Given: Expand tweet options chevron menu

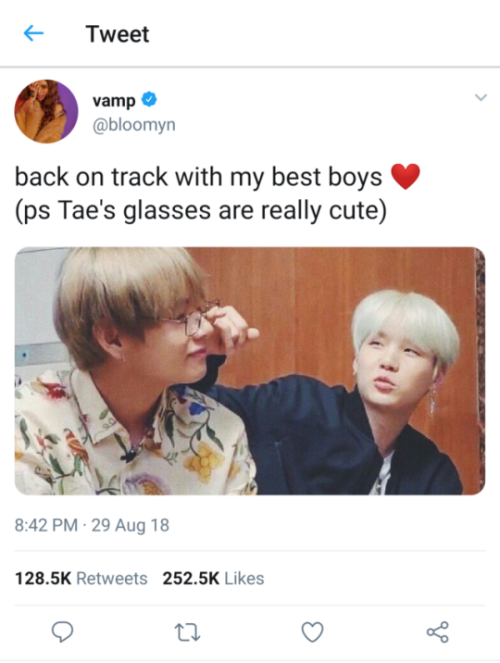Looking at the screenshot, I should tap(481, 97).
